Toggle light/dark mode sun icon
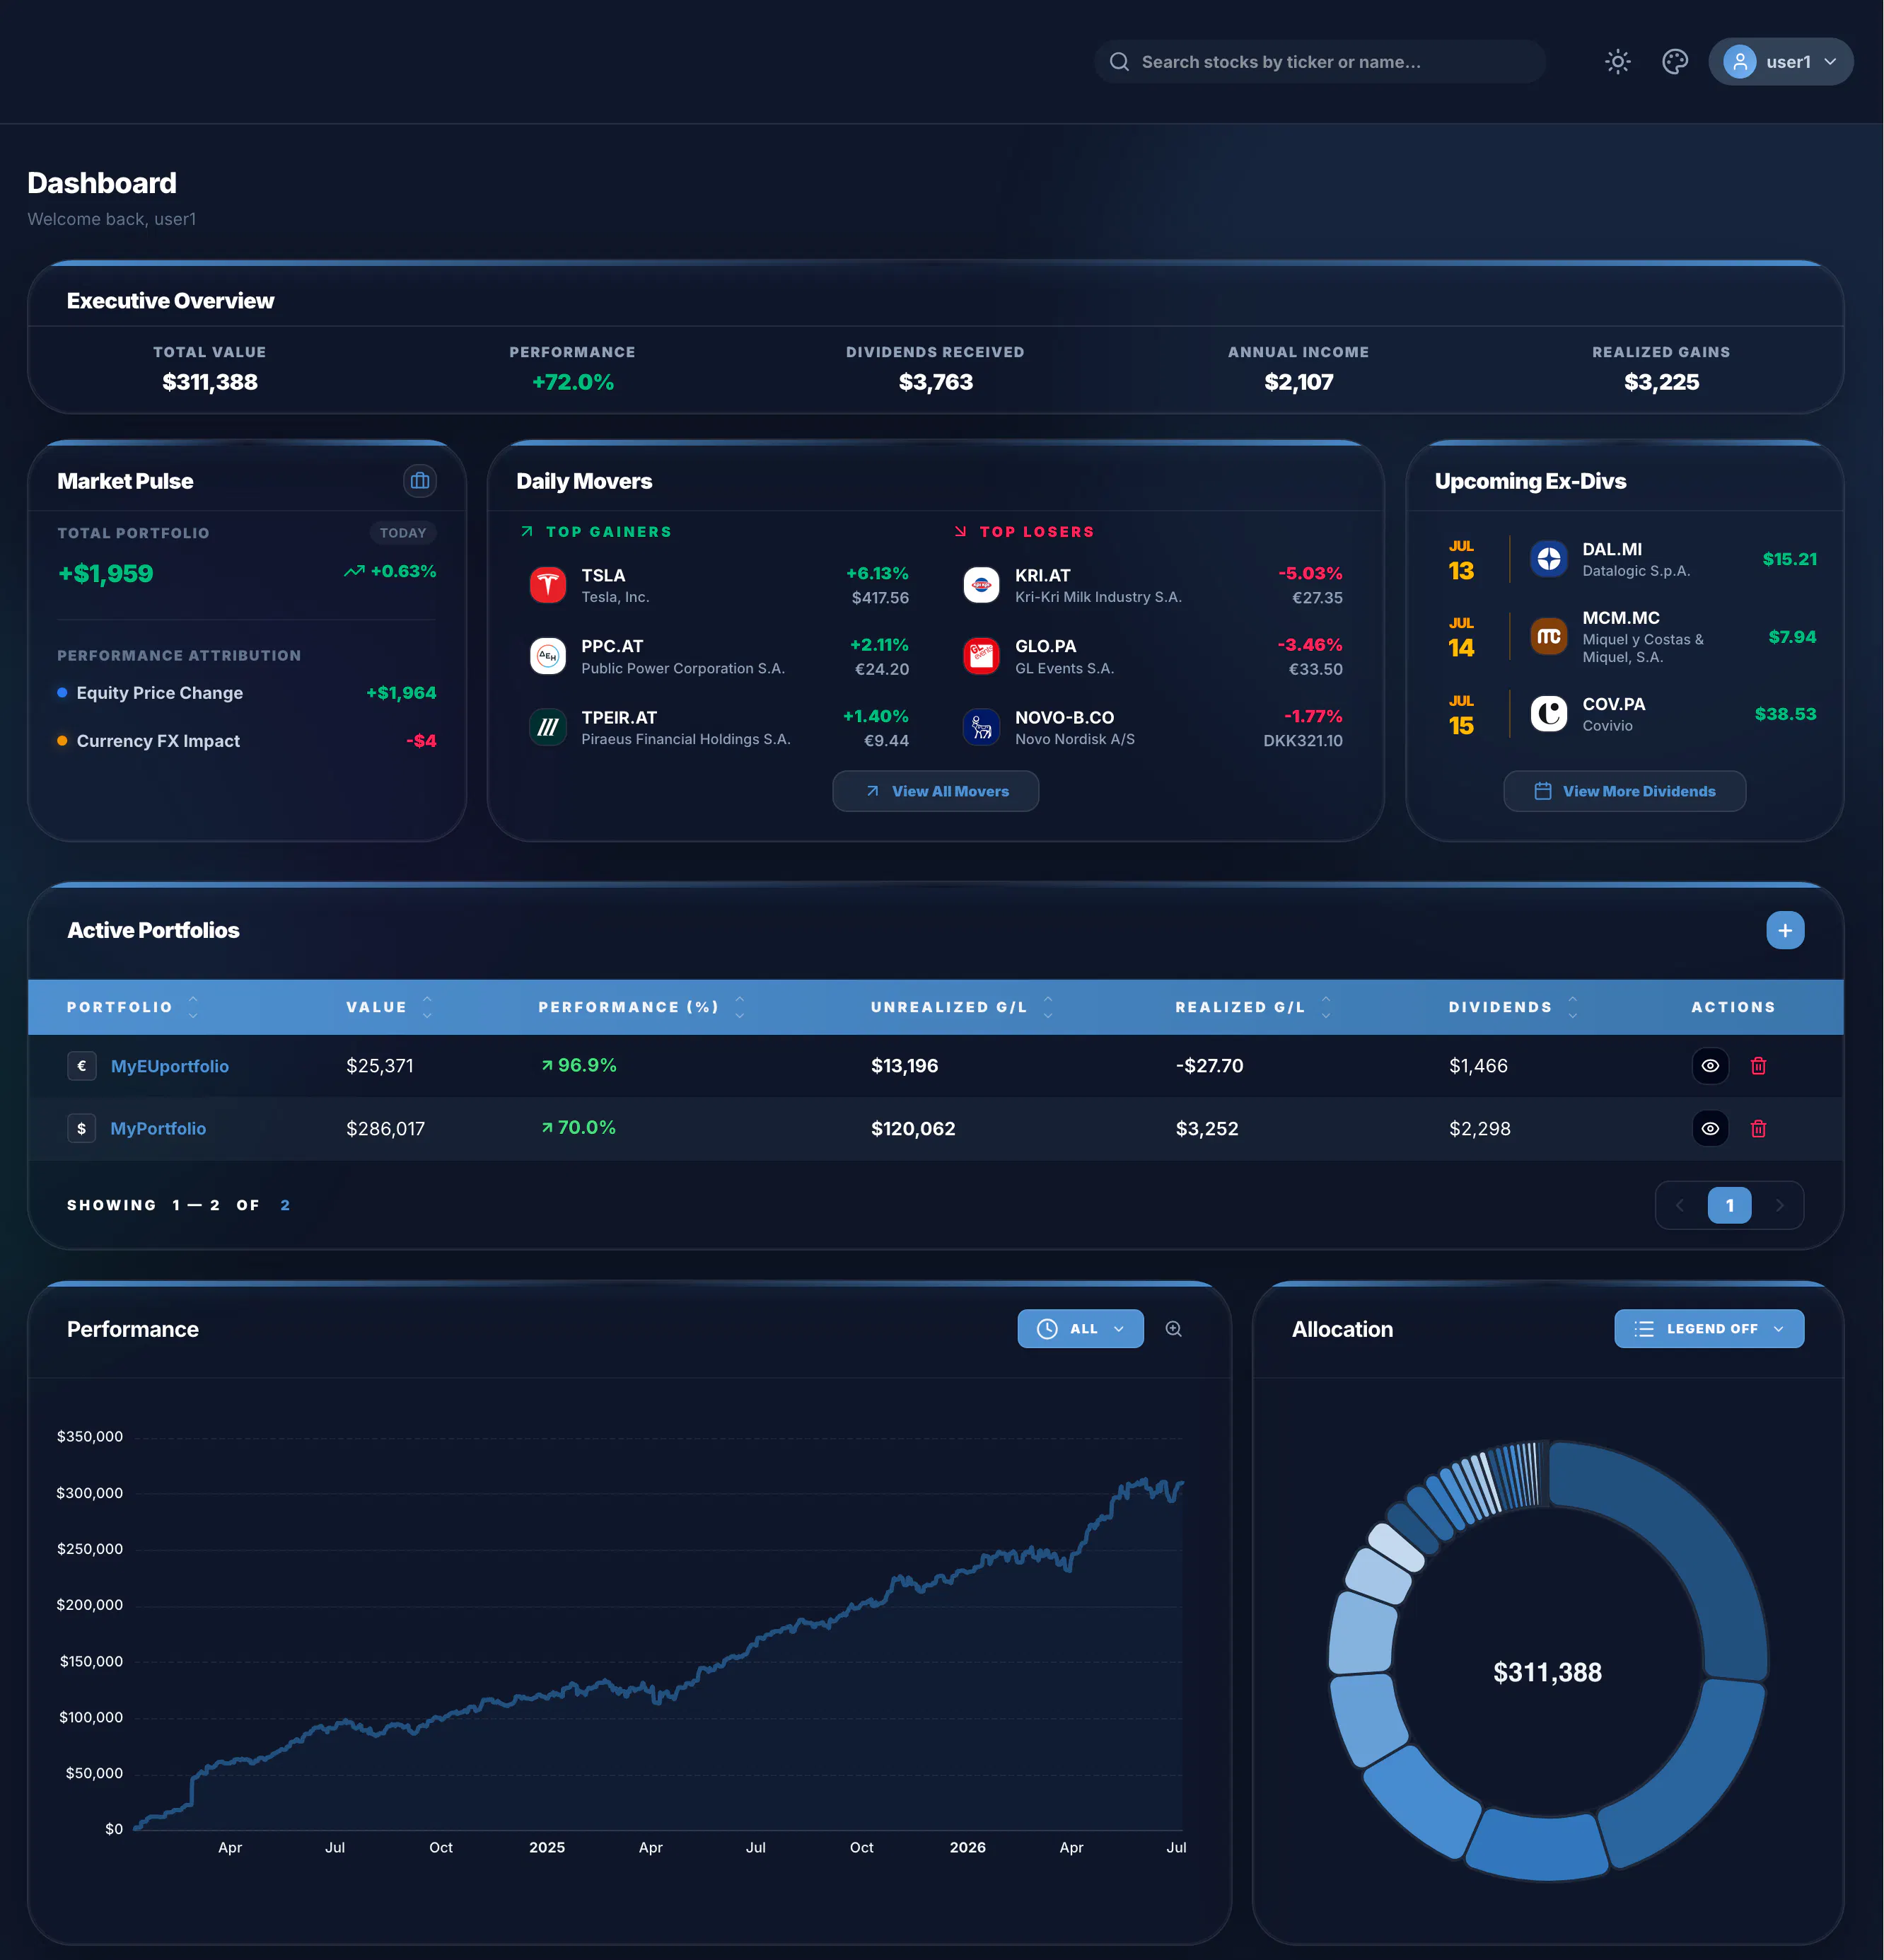 1617,62
